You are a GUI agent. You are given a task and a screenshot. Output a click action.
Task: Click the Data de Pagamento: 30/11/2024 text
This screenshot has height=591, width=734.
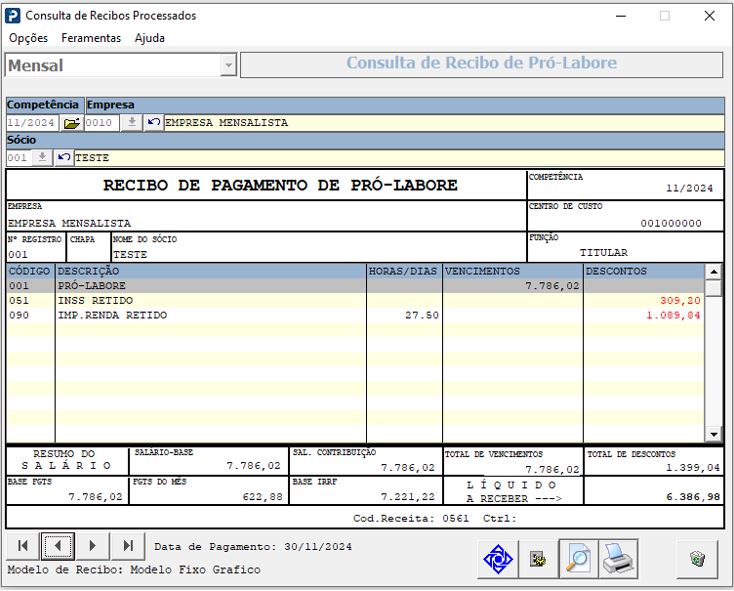[x=253, y=547]
